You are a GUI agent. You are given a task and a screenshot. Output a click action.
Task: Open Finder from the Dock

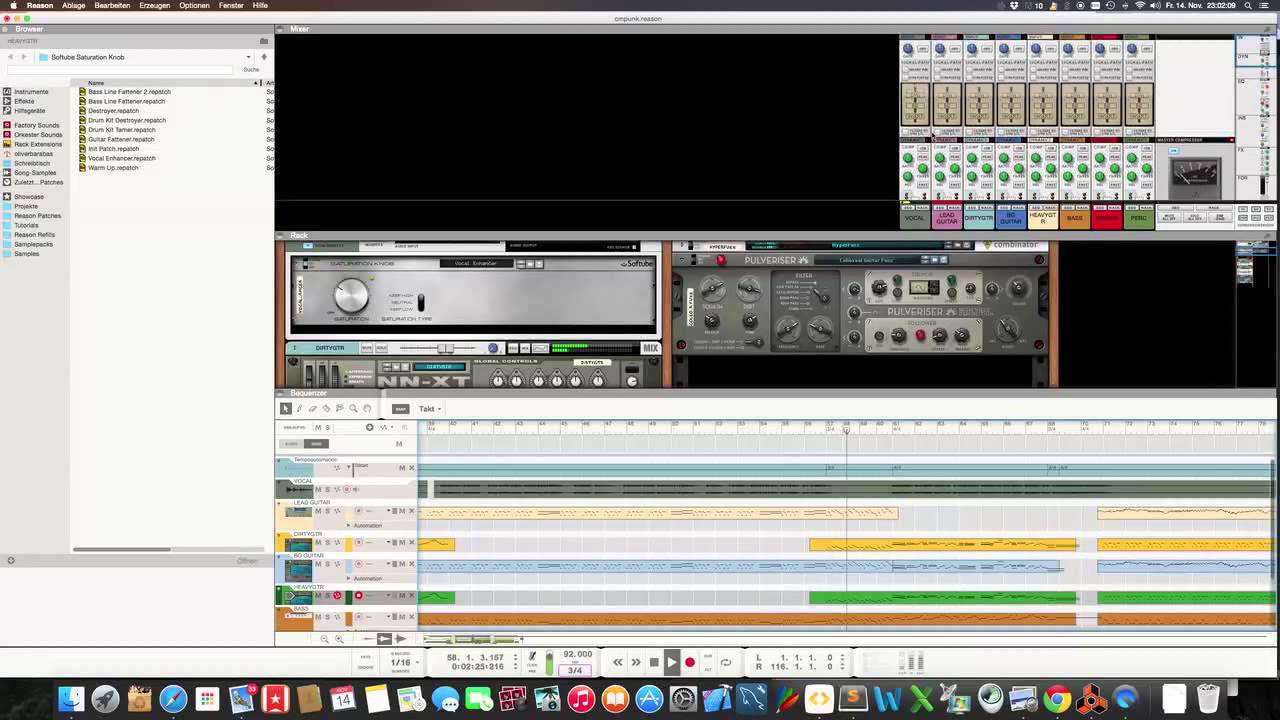pyautogui.click(x=71, y=698)
